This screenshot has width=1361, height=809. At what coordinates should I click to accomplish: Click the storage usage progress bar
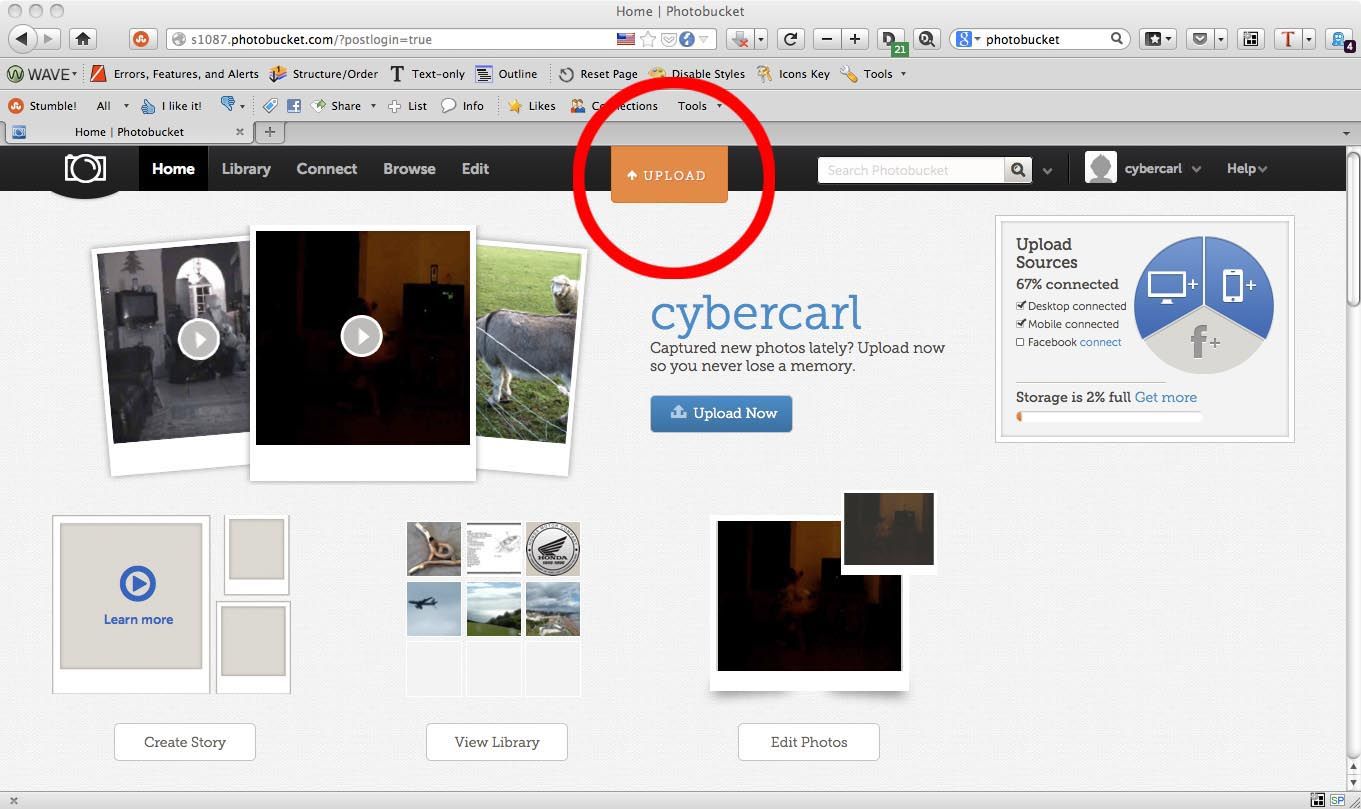pos(1108,416)
